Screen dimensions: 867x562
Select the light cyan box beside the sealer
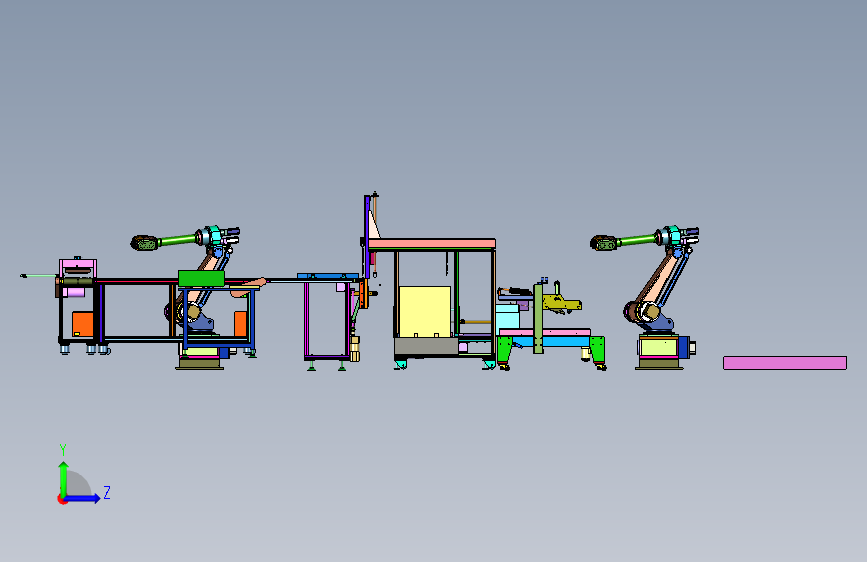pos(507,316)
